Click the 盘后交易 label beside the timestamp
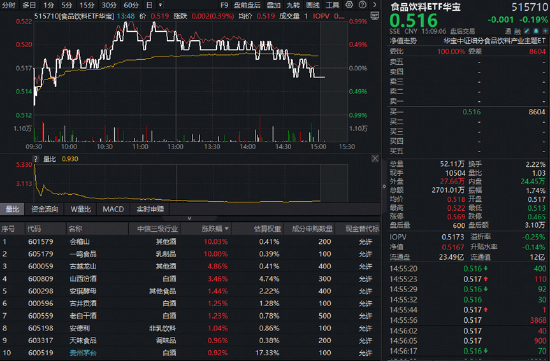This screenshot has height=361, width=550. pos(463,31)
